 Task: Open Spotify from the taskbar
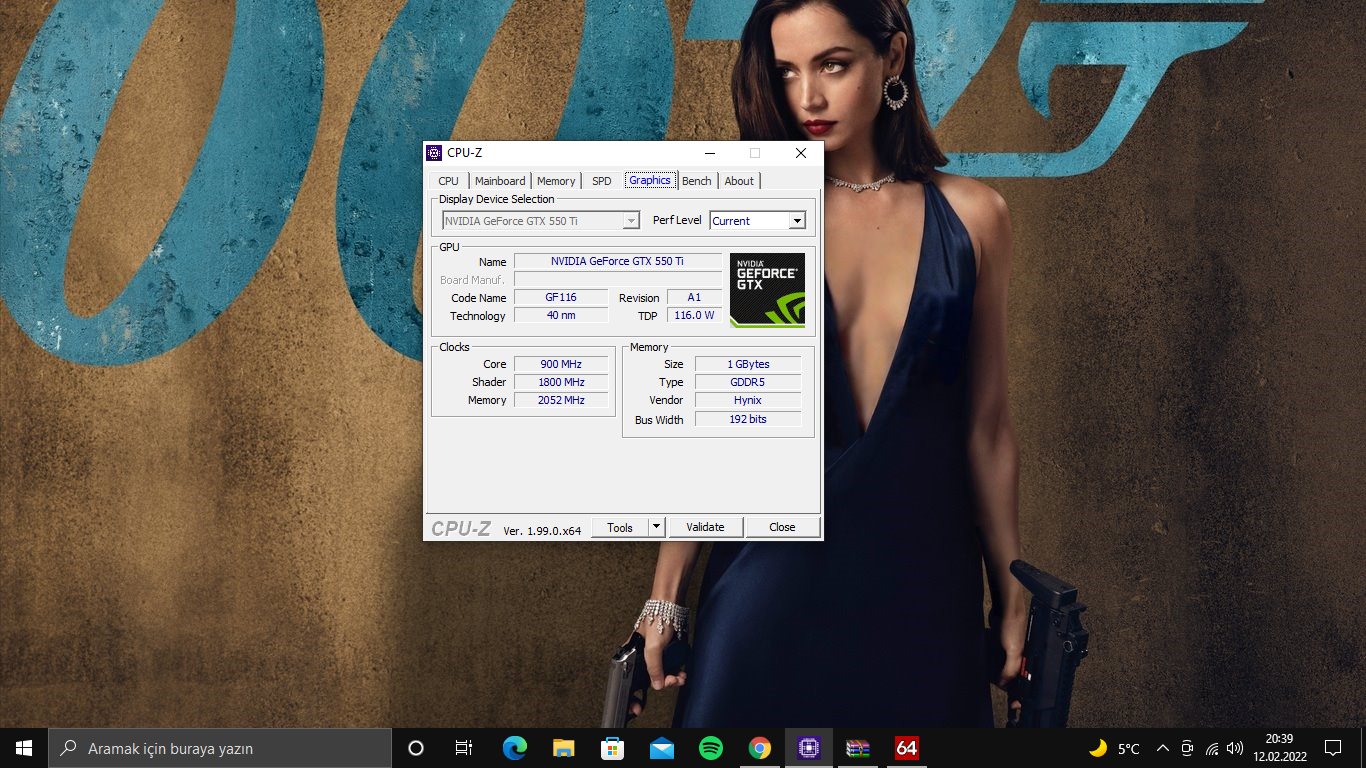pos(711,748)
